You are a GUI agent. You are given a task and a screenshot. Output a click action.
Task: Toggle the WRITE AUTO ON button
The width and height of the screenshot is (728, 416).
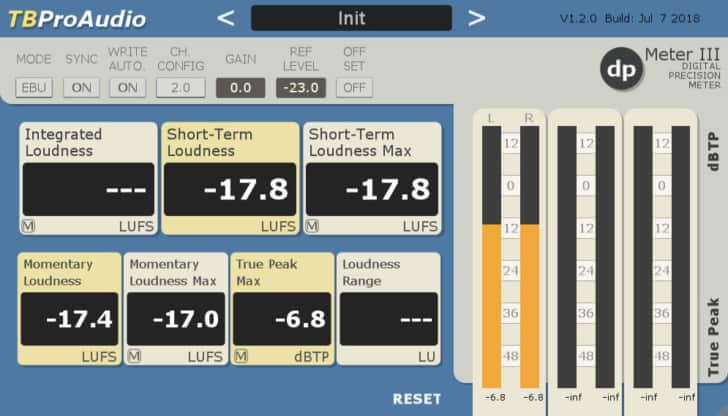[x=128, y=88]
